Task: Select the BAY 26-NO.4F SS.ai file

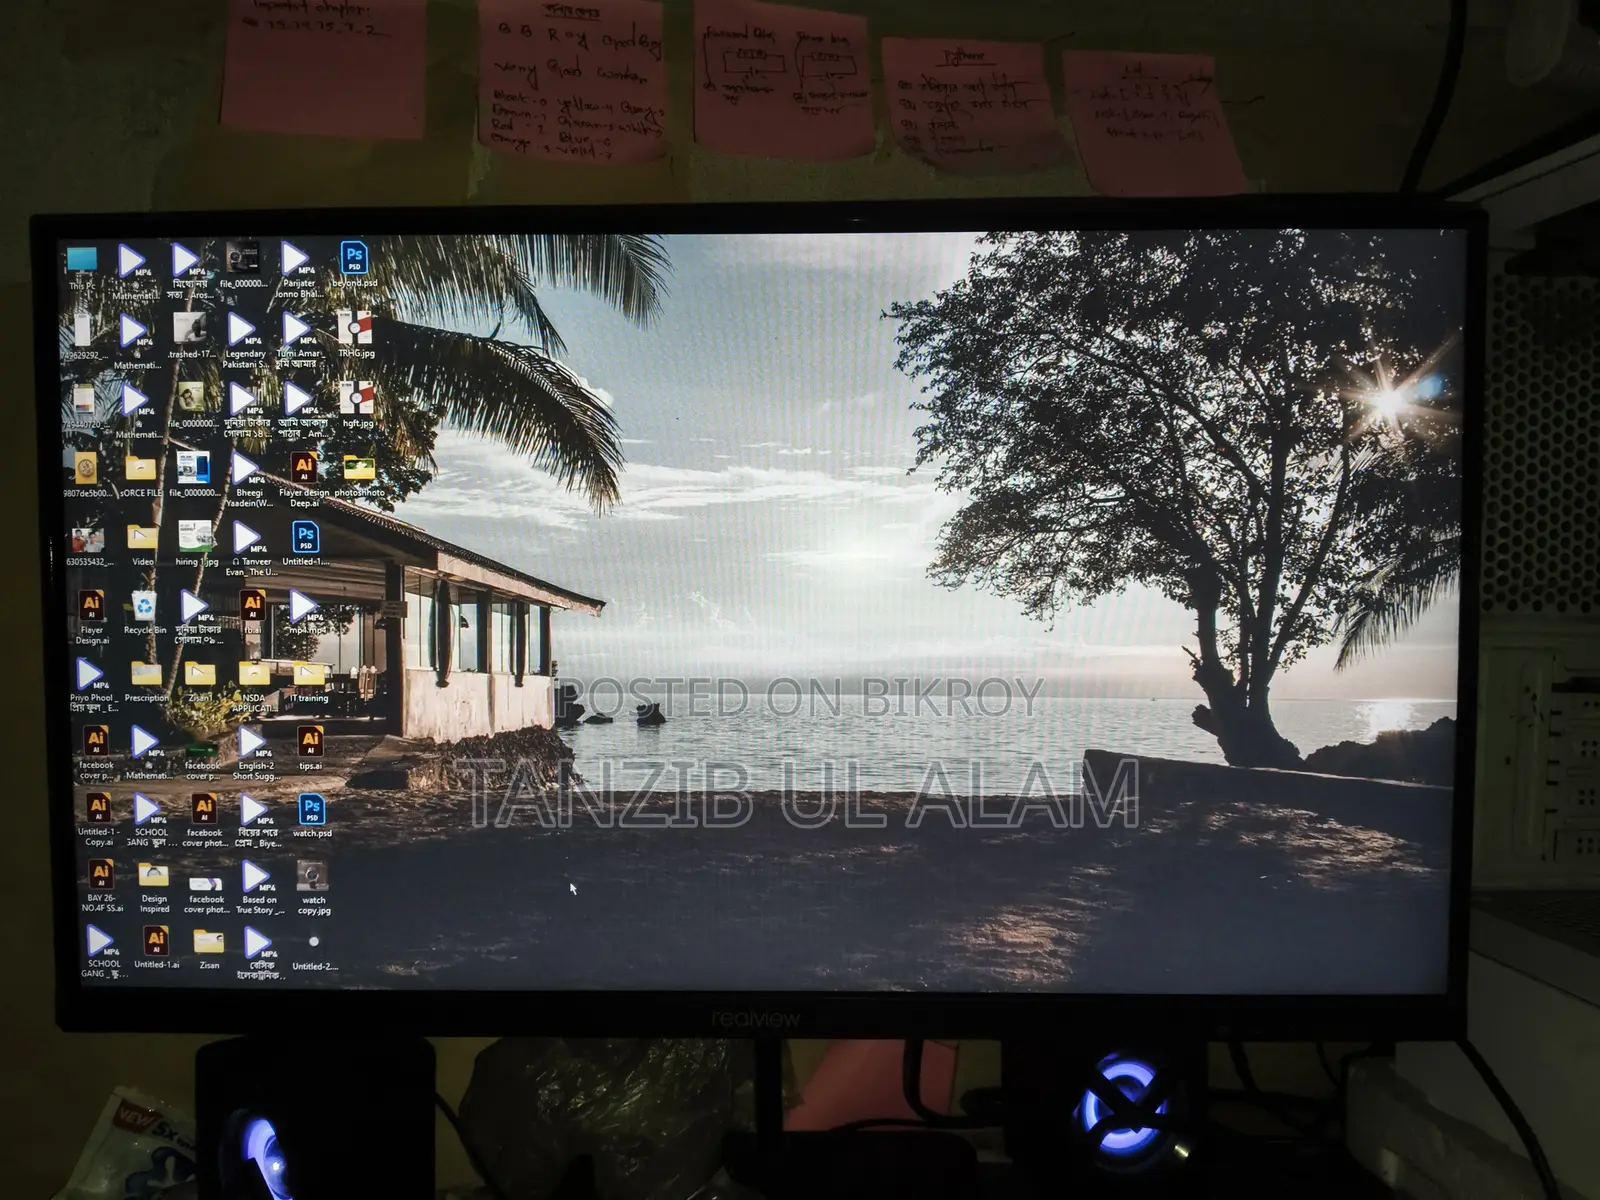Action: (101, 887)
